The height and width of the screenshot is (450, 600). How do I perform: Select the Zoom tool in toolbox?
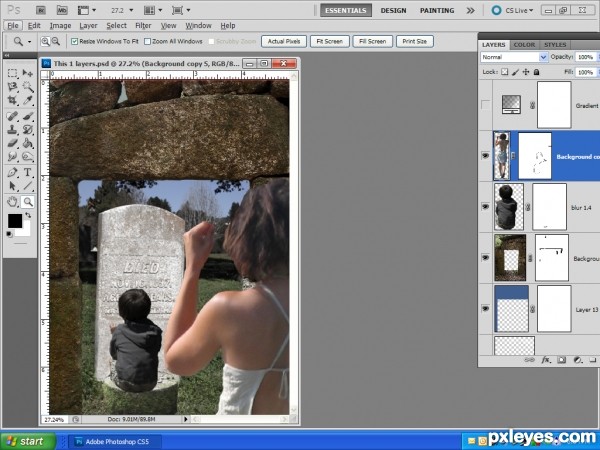pos(28,201)
